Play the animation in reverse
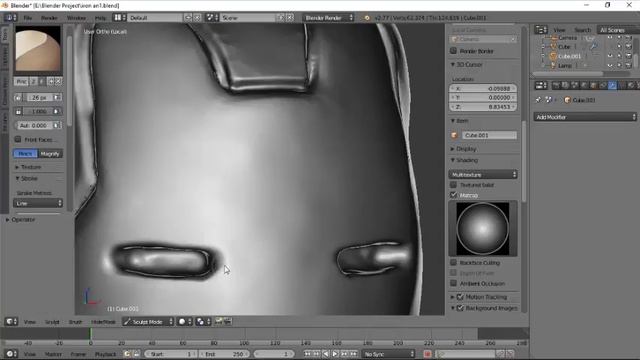Viewport: 640px width, 360px height. click(326, 354)
